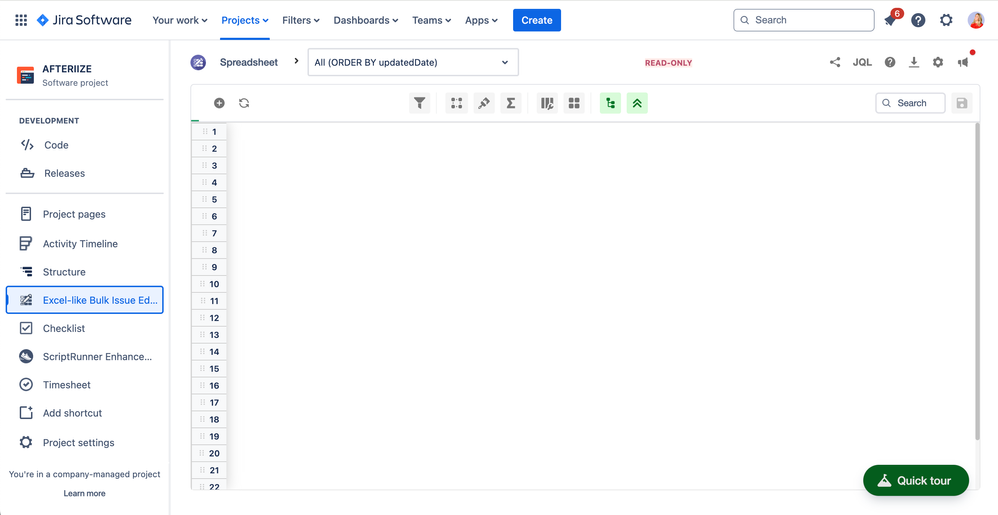The height and width of the screenshot is (515, 998).
Task: Click the AFTERIIZE project avatar icon
Action: [x=25, y=75]
